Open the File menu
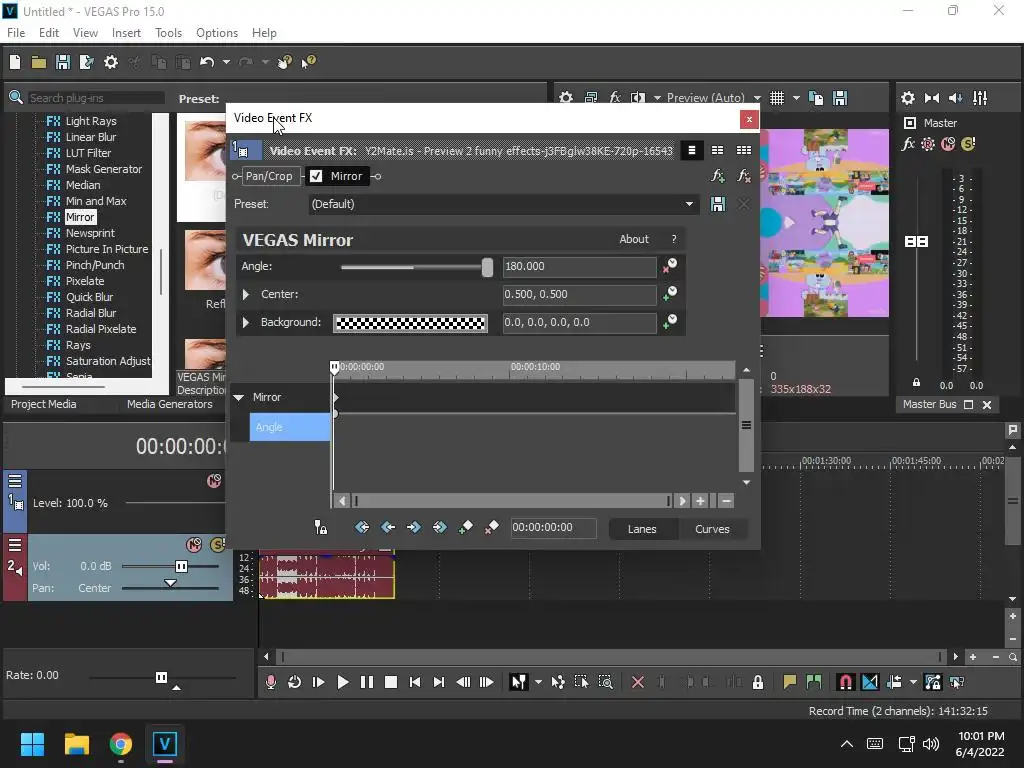The image size is (1024, 768). point(16,33)
